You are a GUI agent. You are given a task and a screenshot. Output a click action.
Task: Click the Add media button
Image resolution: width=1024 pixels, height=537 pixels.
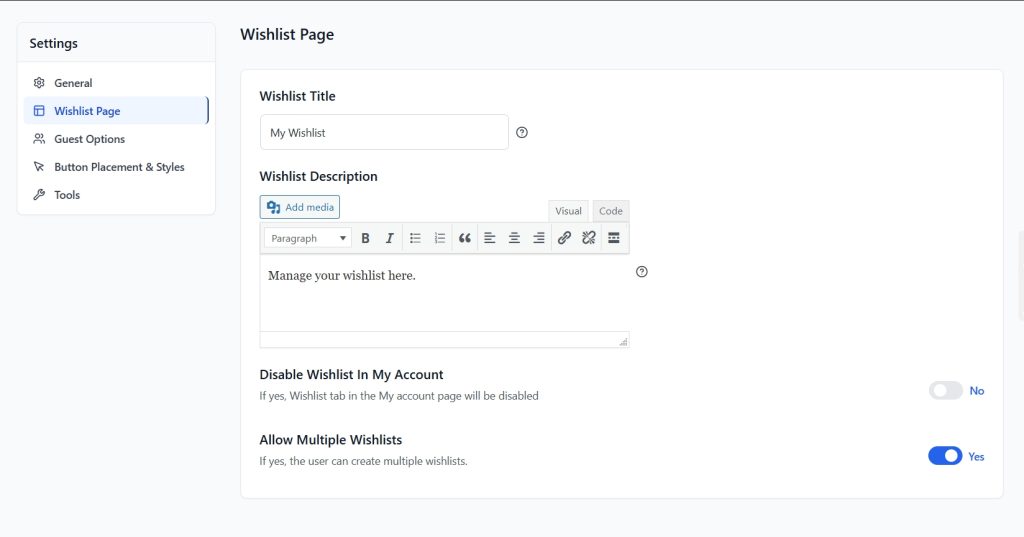pyautogui.click(x=300, y=207)
